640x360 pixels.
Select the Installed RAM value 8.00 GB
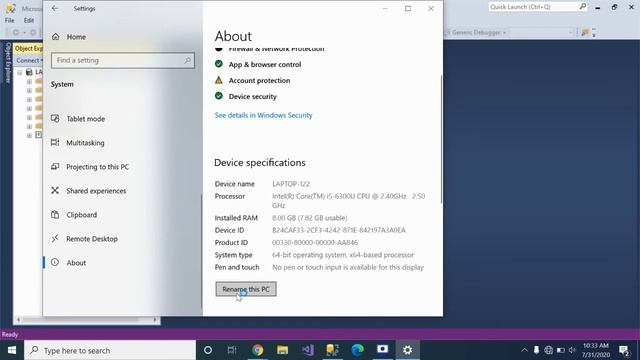coord(309,218)
